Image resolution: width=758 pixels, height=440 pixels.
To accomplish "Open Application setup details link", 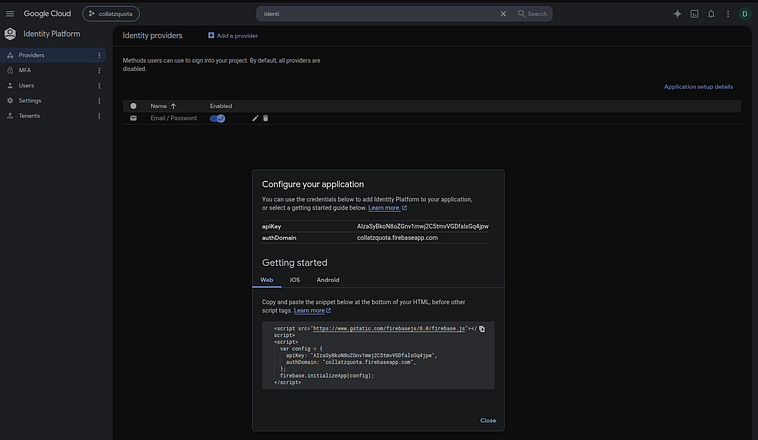I will [x=698, y=87].
